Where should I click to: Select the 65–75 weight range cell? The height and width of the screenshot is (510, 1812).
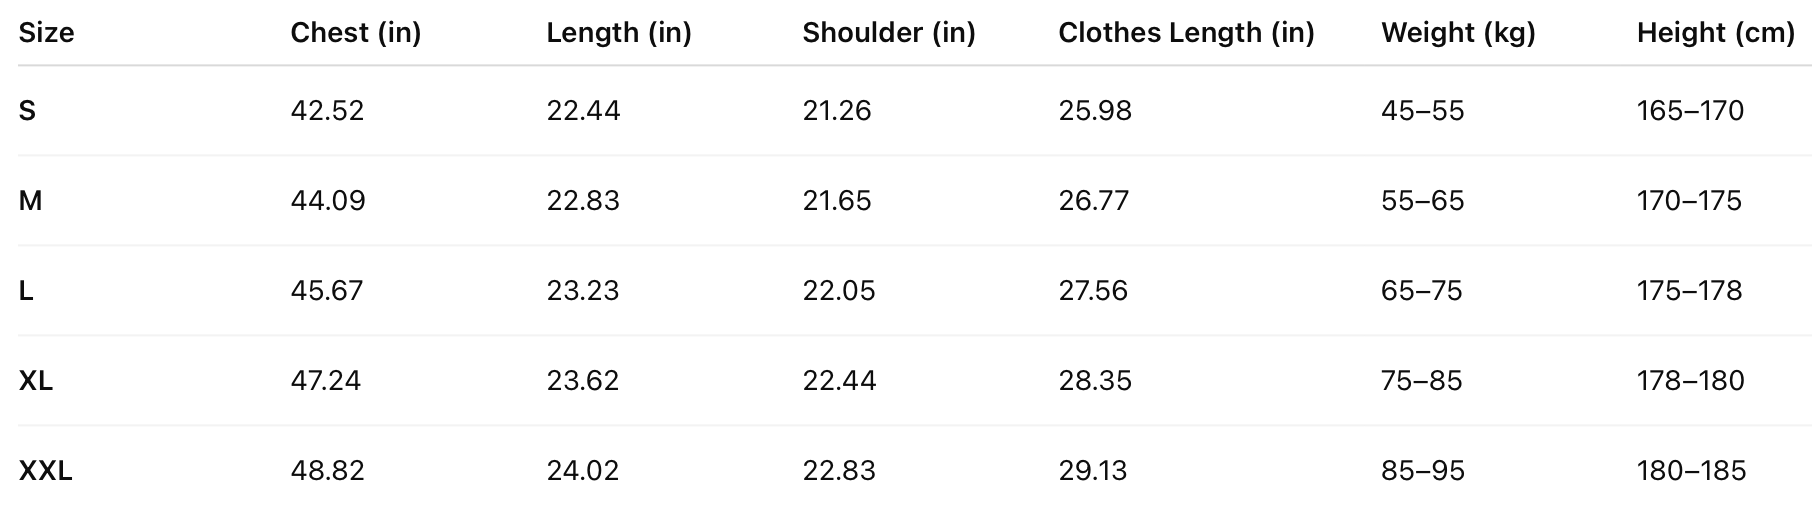coord(1421,290)
